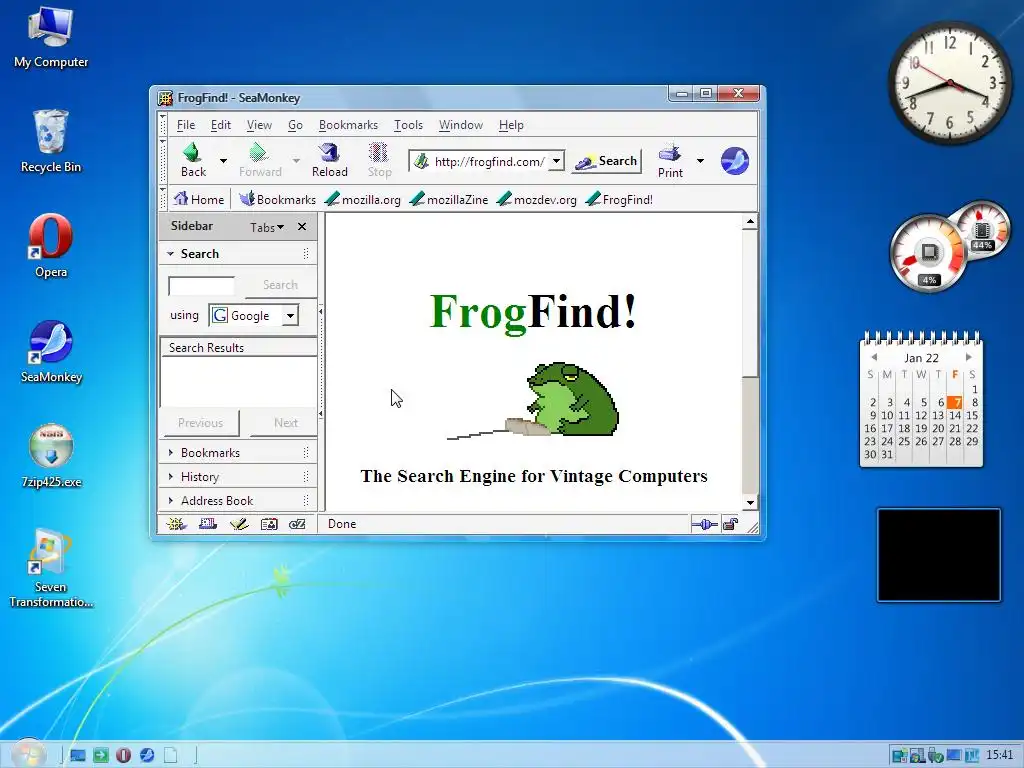The height and width of the screenshot is (768, 1024).
Task: Open the Window menu
Action: coord(460,125)
